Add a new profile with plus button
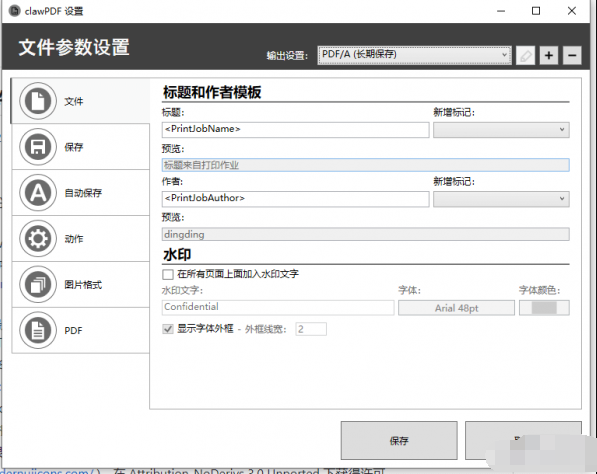The image size is (597, 474). pyautogui.click(x=549, y=56)
